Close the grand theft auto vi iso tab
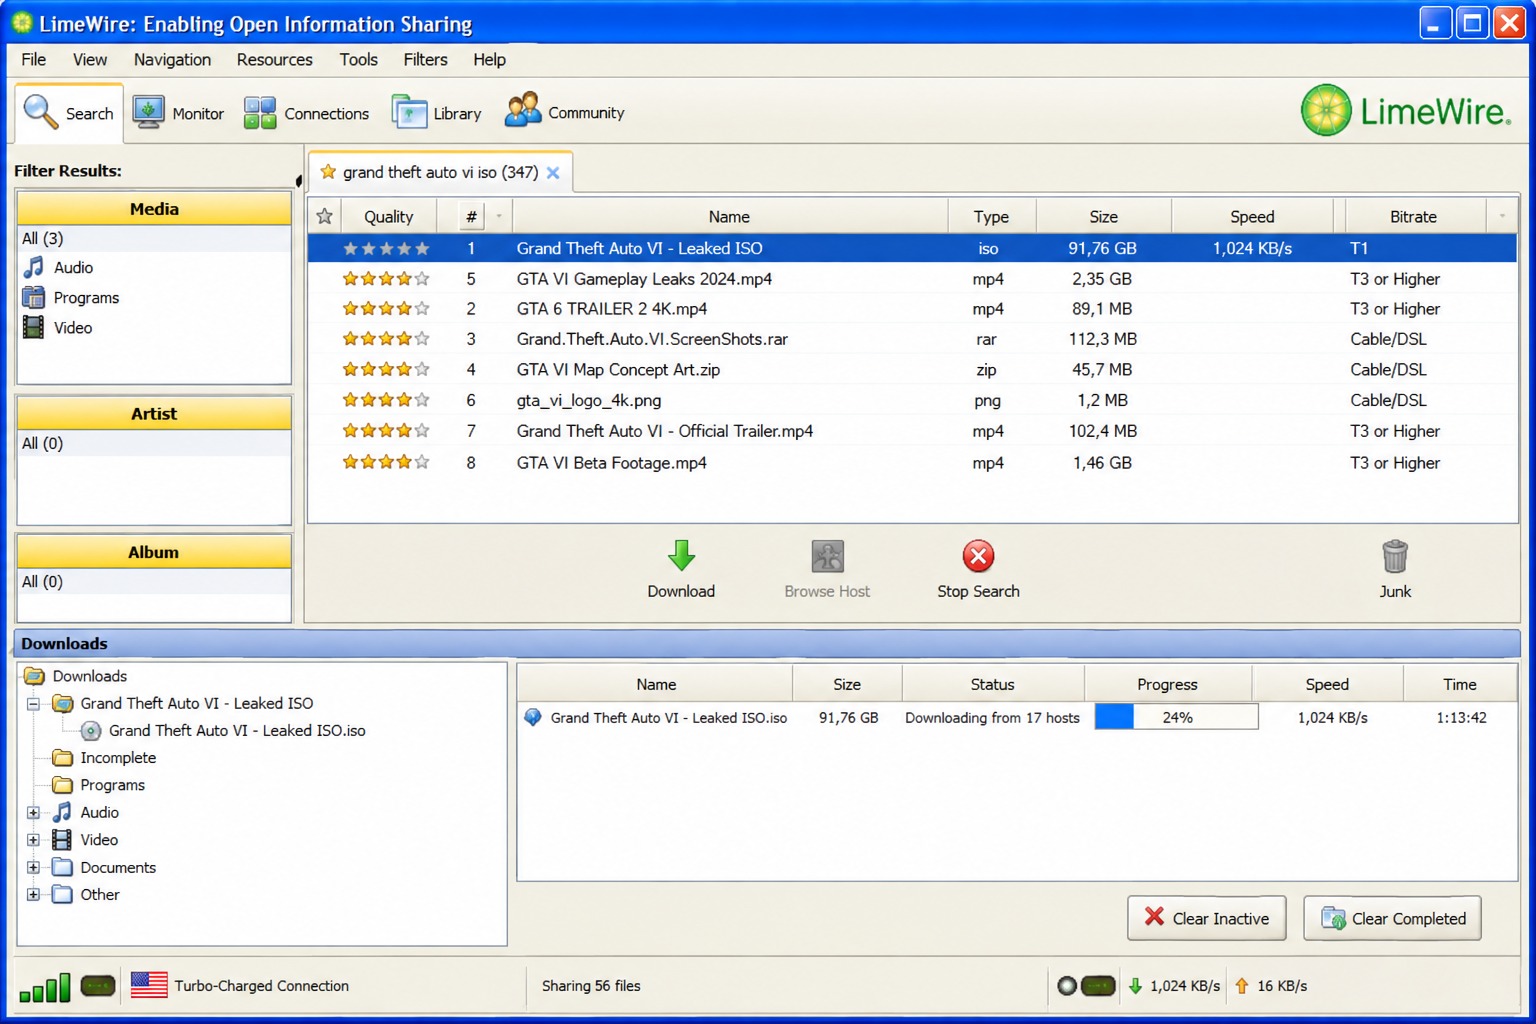1536x1024 pixels. pos(553,173)
